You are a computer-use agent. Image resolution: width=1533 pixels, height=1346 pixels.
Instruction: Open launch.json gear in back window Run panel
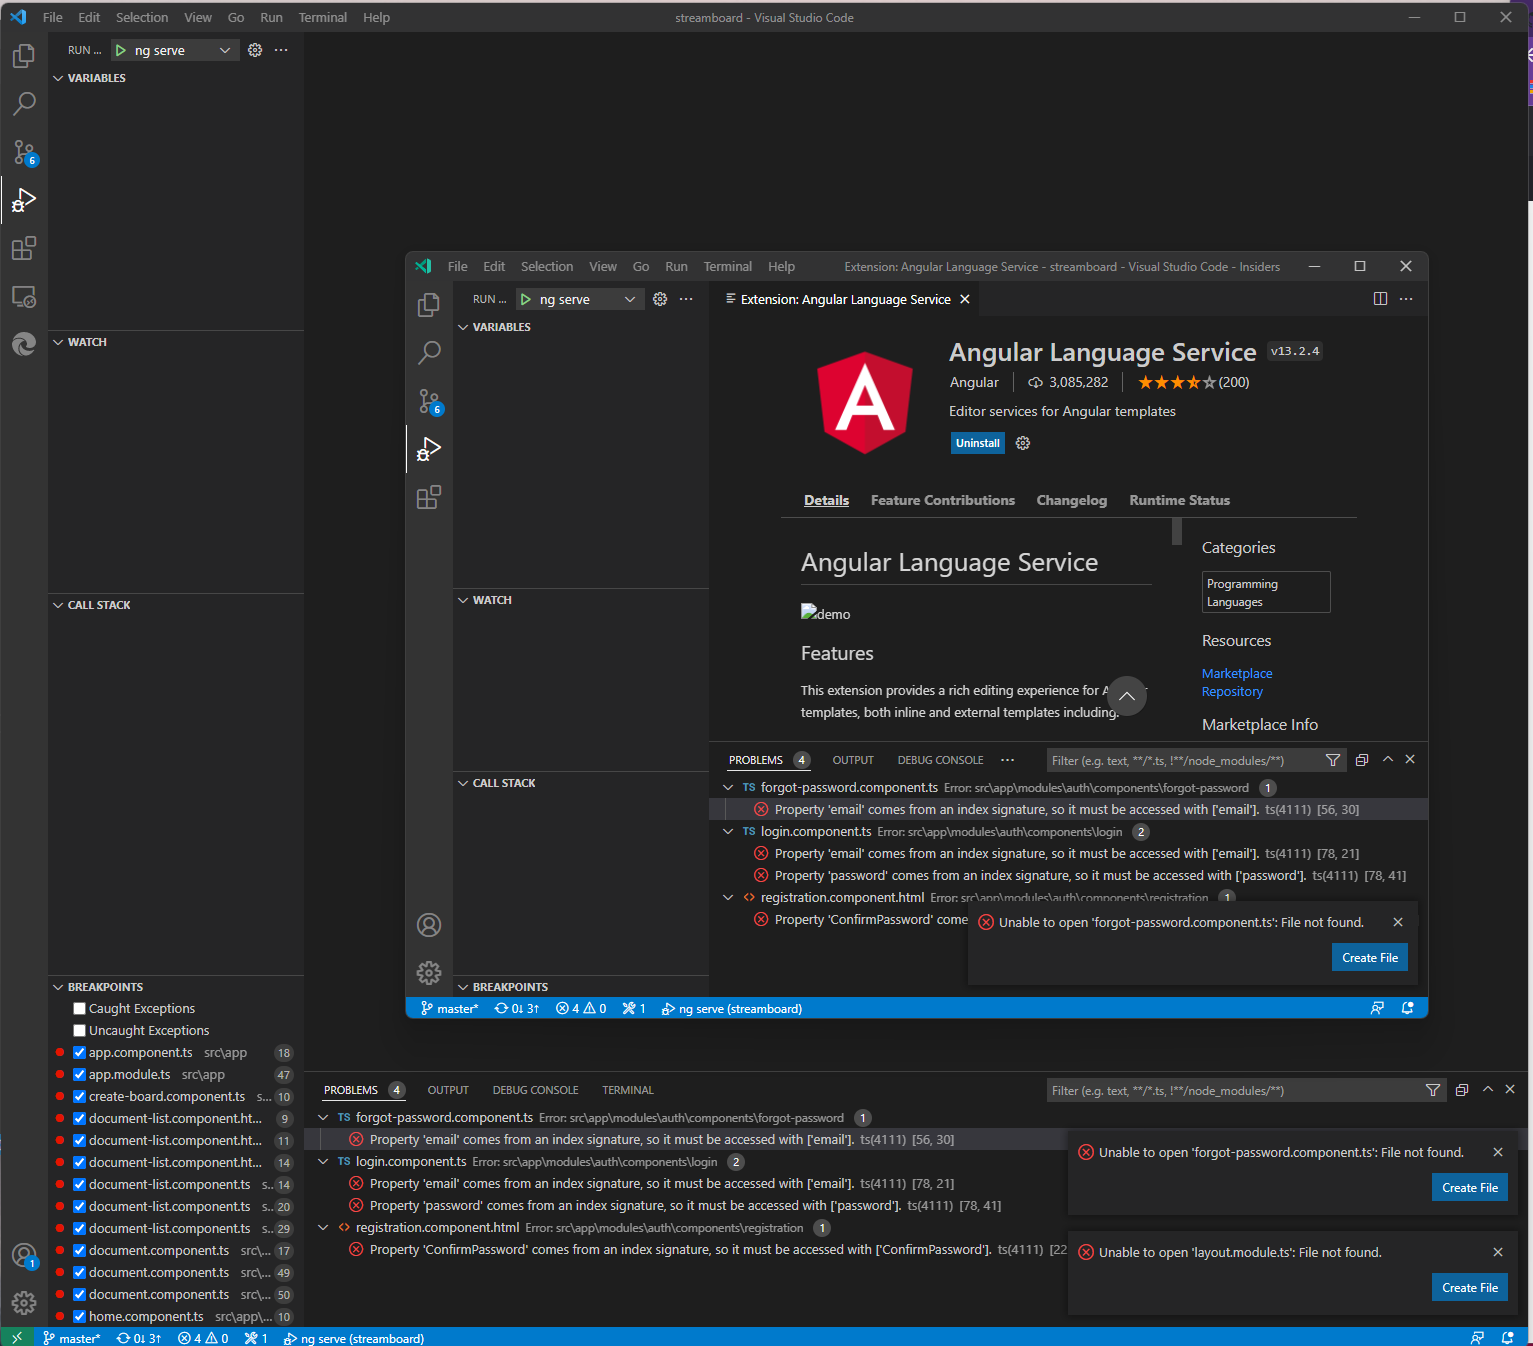click(255, 50)
